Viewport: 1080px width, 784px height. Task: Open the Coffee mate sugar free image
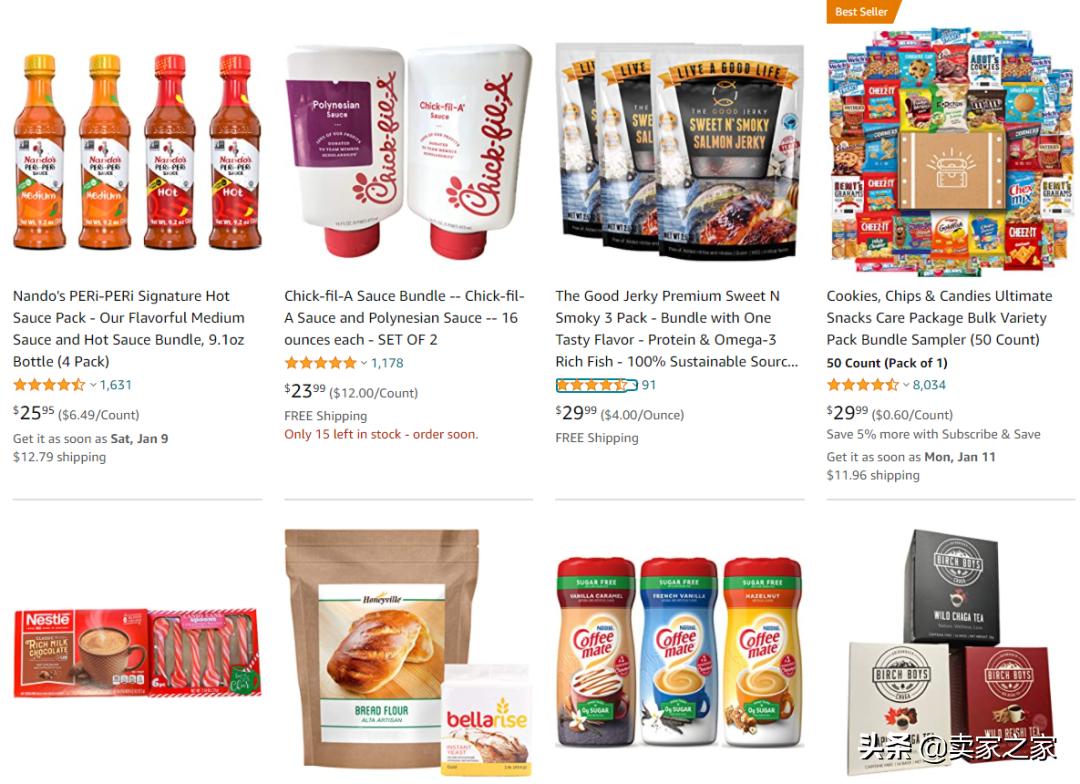(x=679, y=652)
